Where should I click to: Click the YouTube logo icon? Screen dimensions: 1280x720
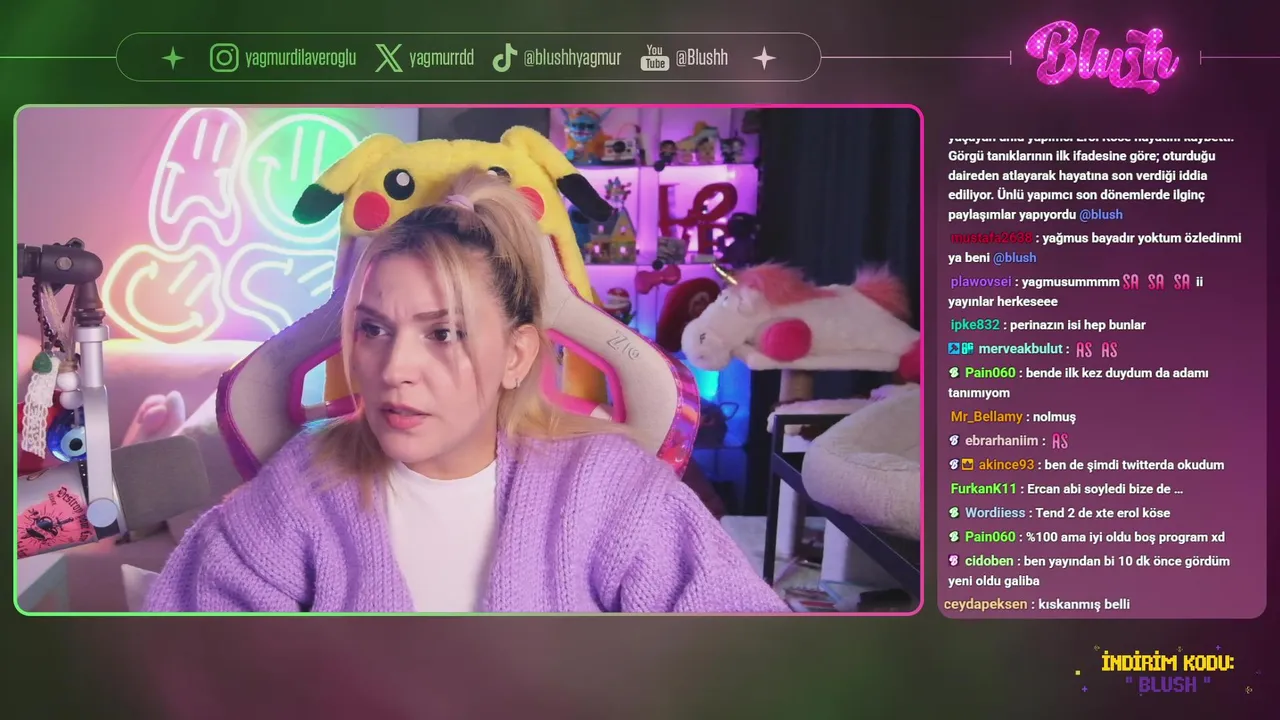(x=655, y=58)
